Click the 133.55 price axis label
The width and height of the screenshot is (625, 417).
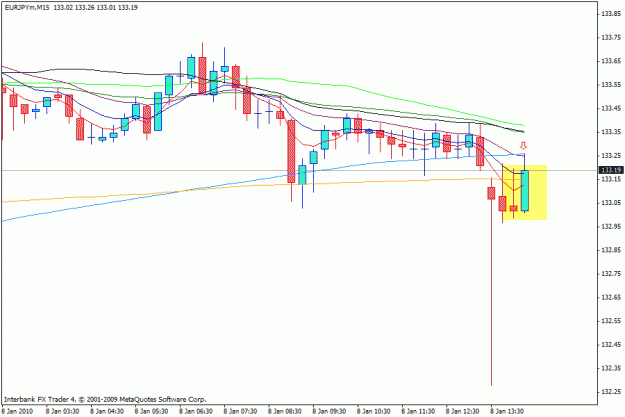click(x=611, y=85)
